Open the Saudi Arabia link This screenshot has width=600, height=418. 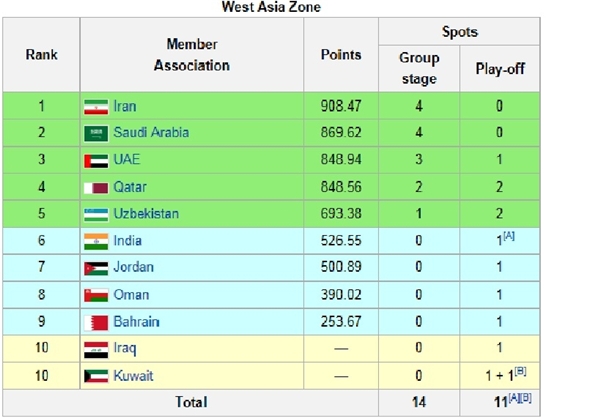coord(151,132)
